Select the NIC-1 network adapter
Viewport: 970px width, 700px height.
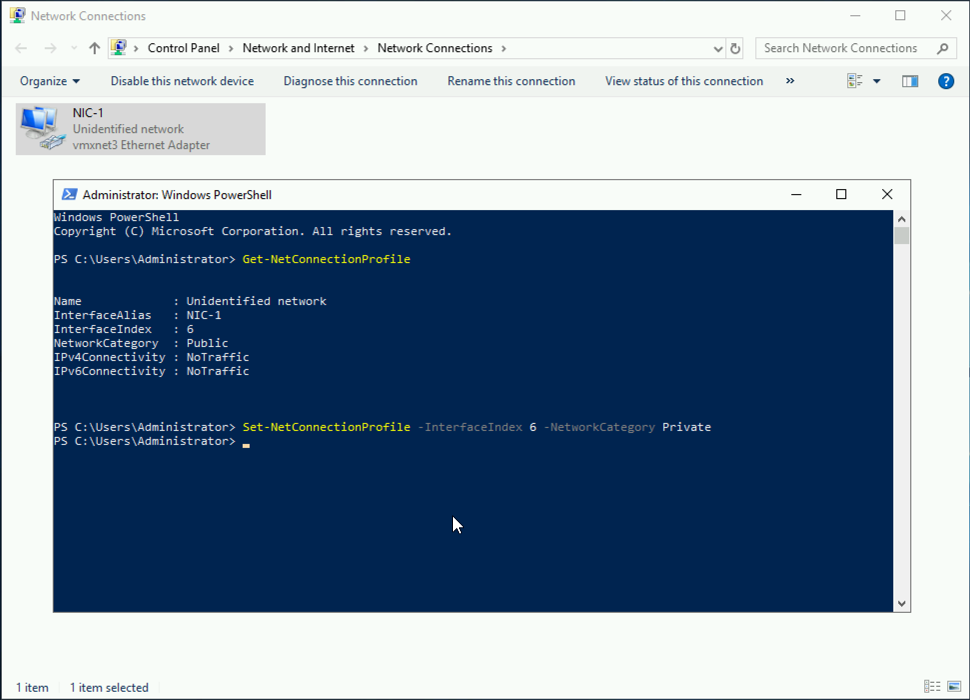pyautogui.click(x=140, y=129)
